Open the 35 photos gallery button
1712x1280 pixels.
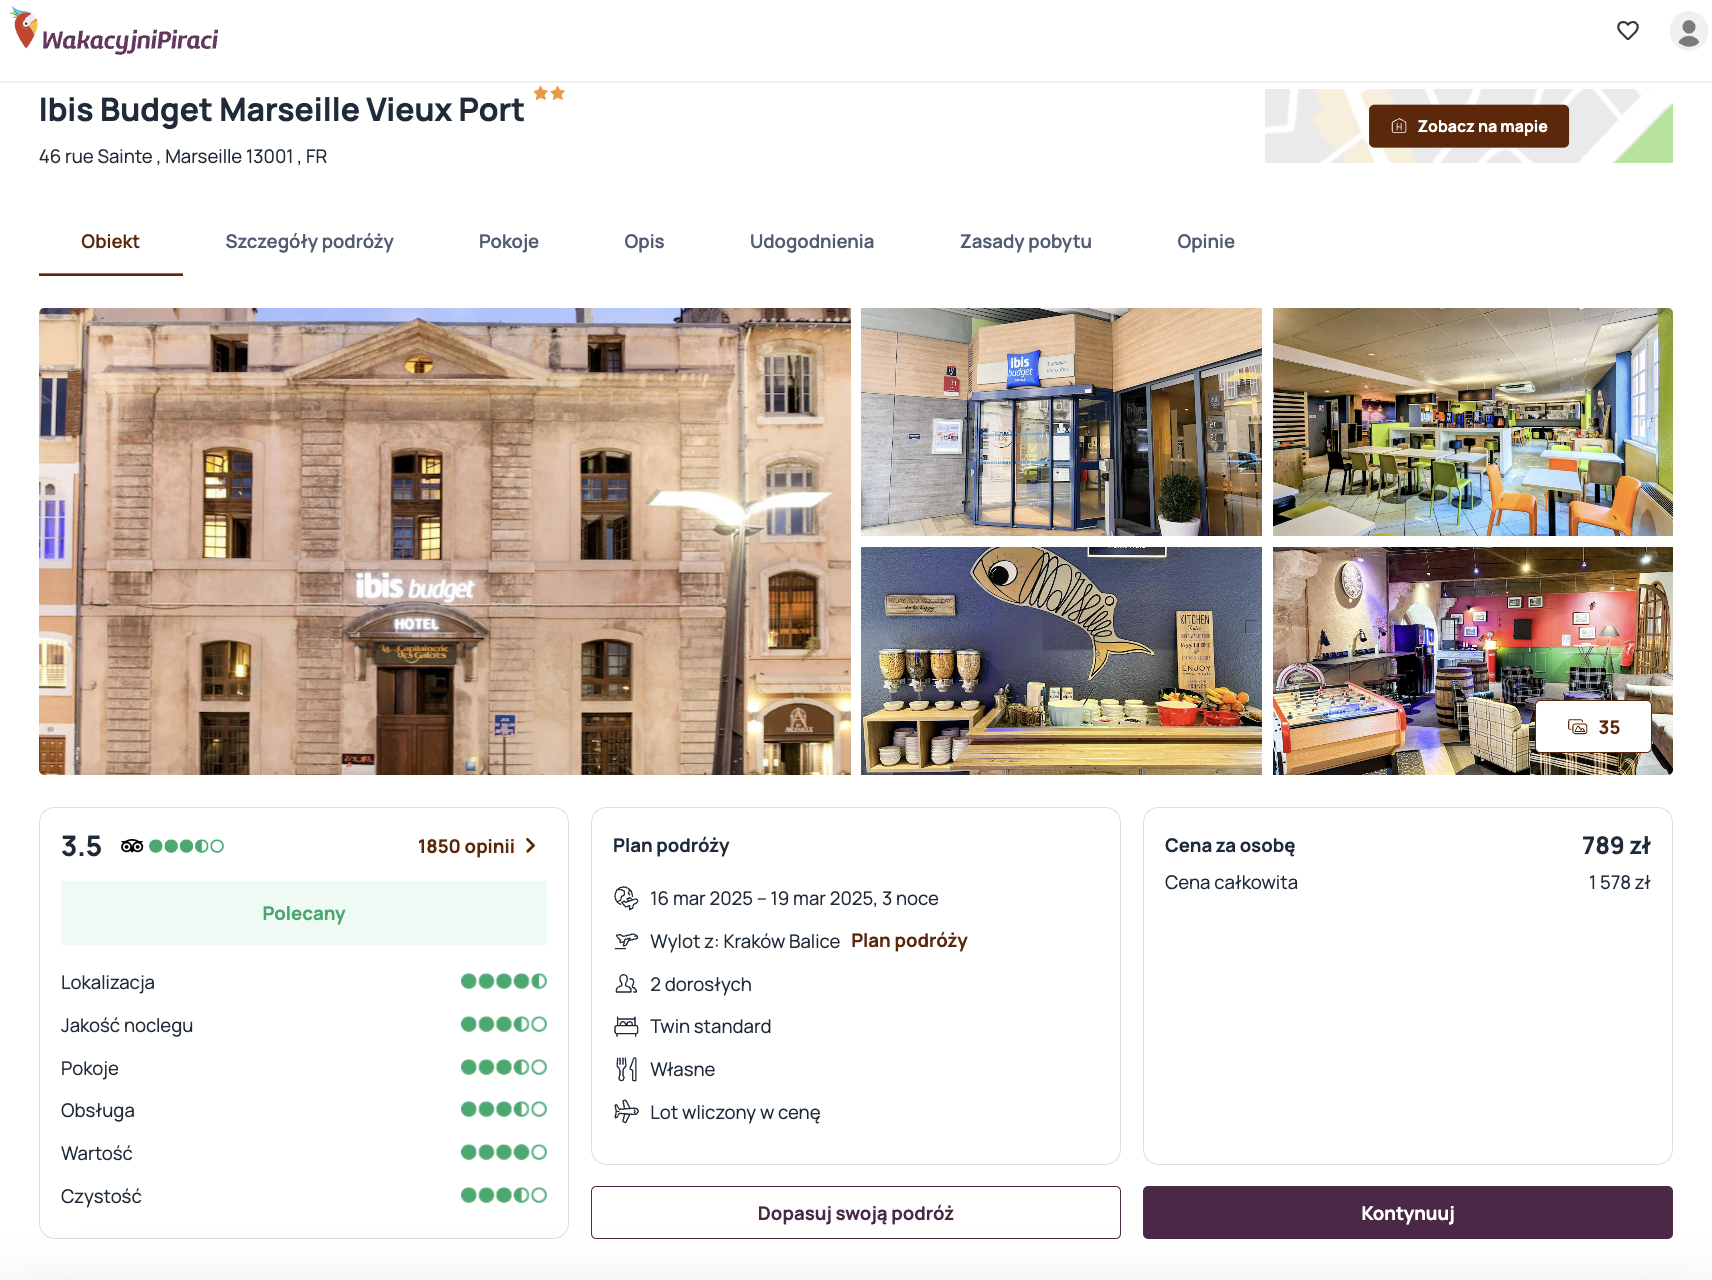(1593, 727)
